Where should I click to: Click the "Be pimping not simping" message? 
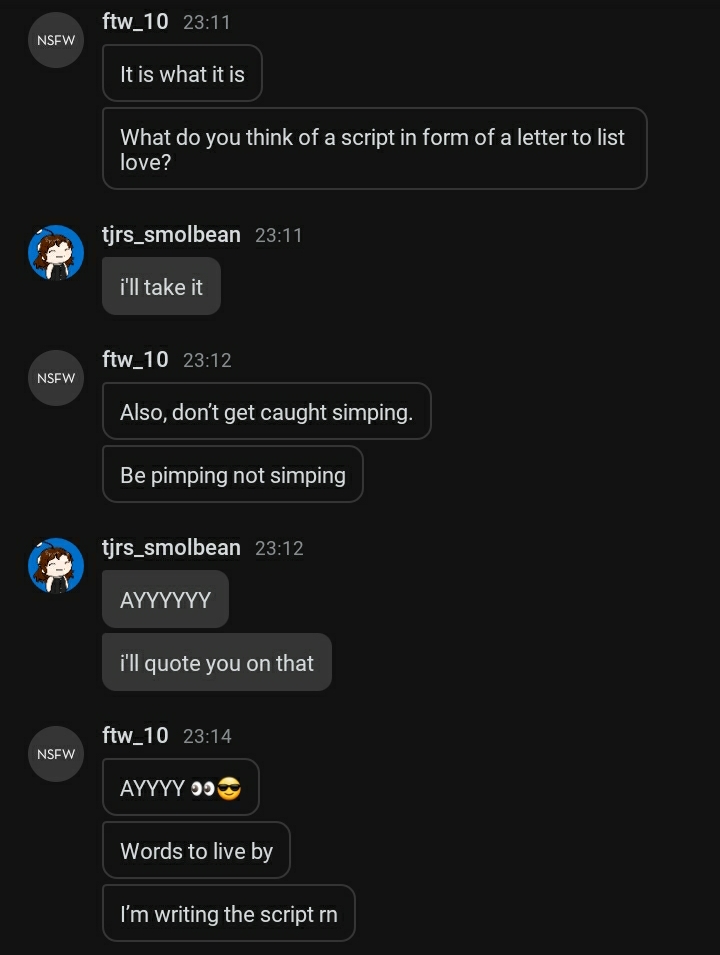[x=232, y=475]
